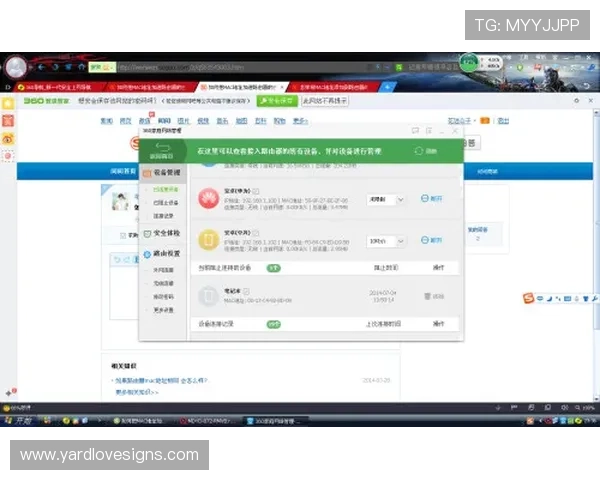Edit the name of 笔记本 blocked device

pyautogui.click(x=246, y=291)
